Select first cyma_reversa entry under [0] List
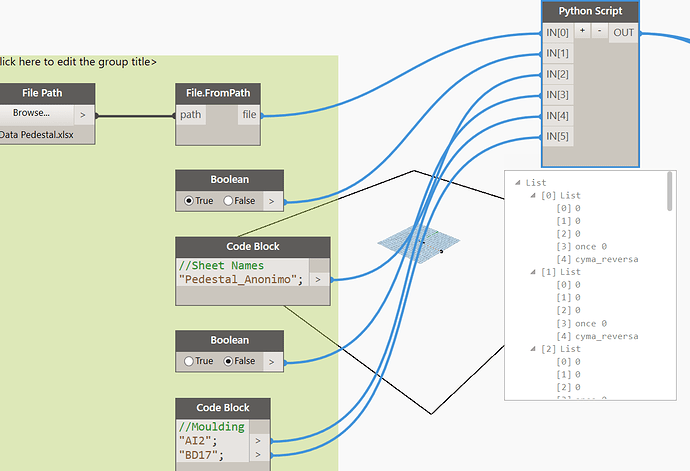The image size is (690, 471). (606, 259)
